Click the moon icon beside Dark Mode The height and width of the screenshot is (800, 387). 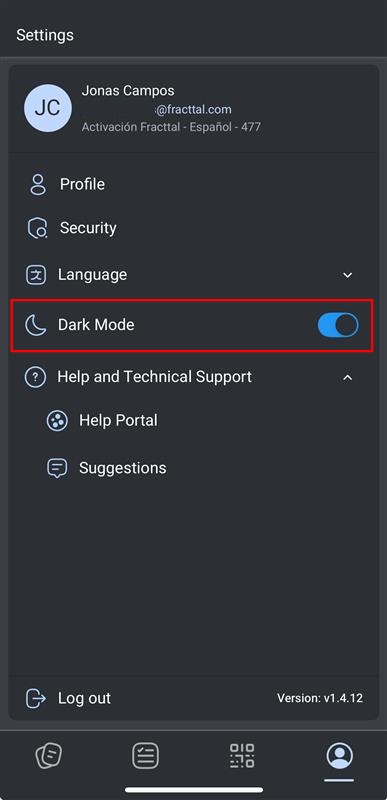[36, 325]
